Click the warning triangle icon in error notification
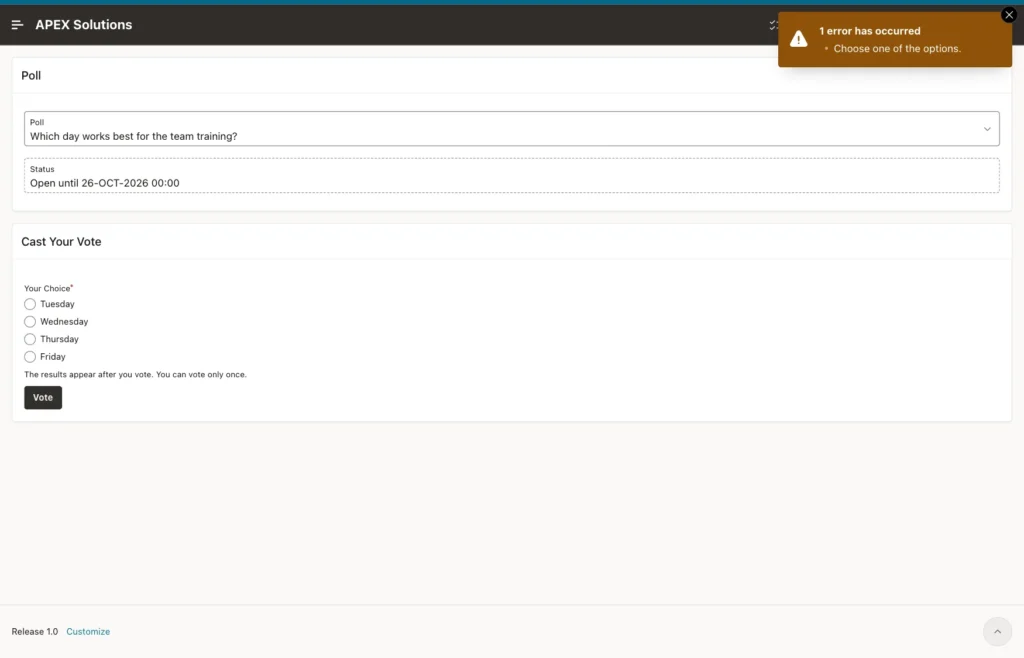Screen dimensions: 1024x658 (x=798, y=39)
